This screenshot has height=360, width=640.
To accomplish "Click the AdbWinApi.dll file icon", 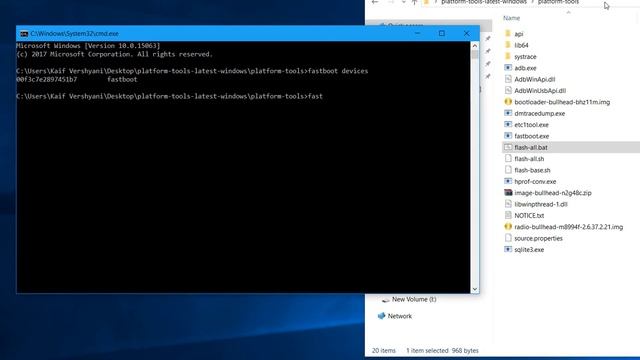I will coord(508,79).
